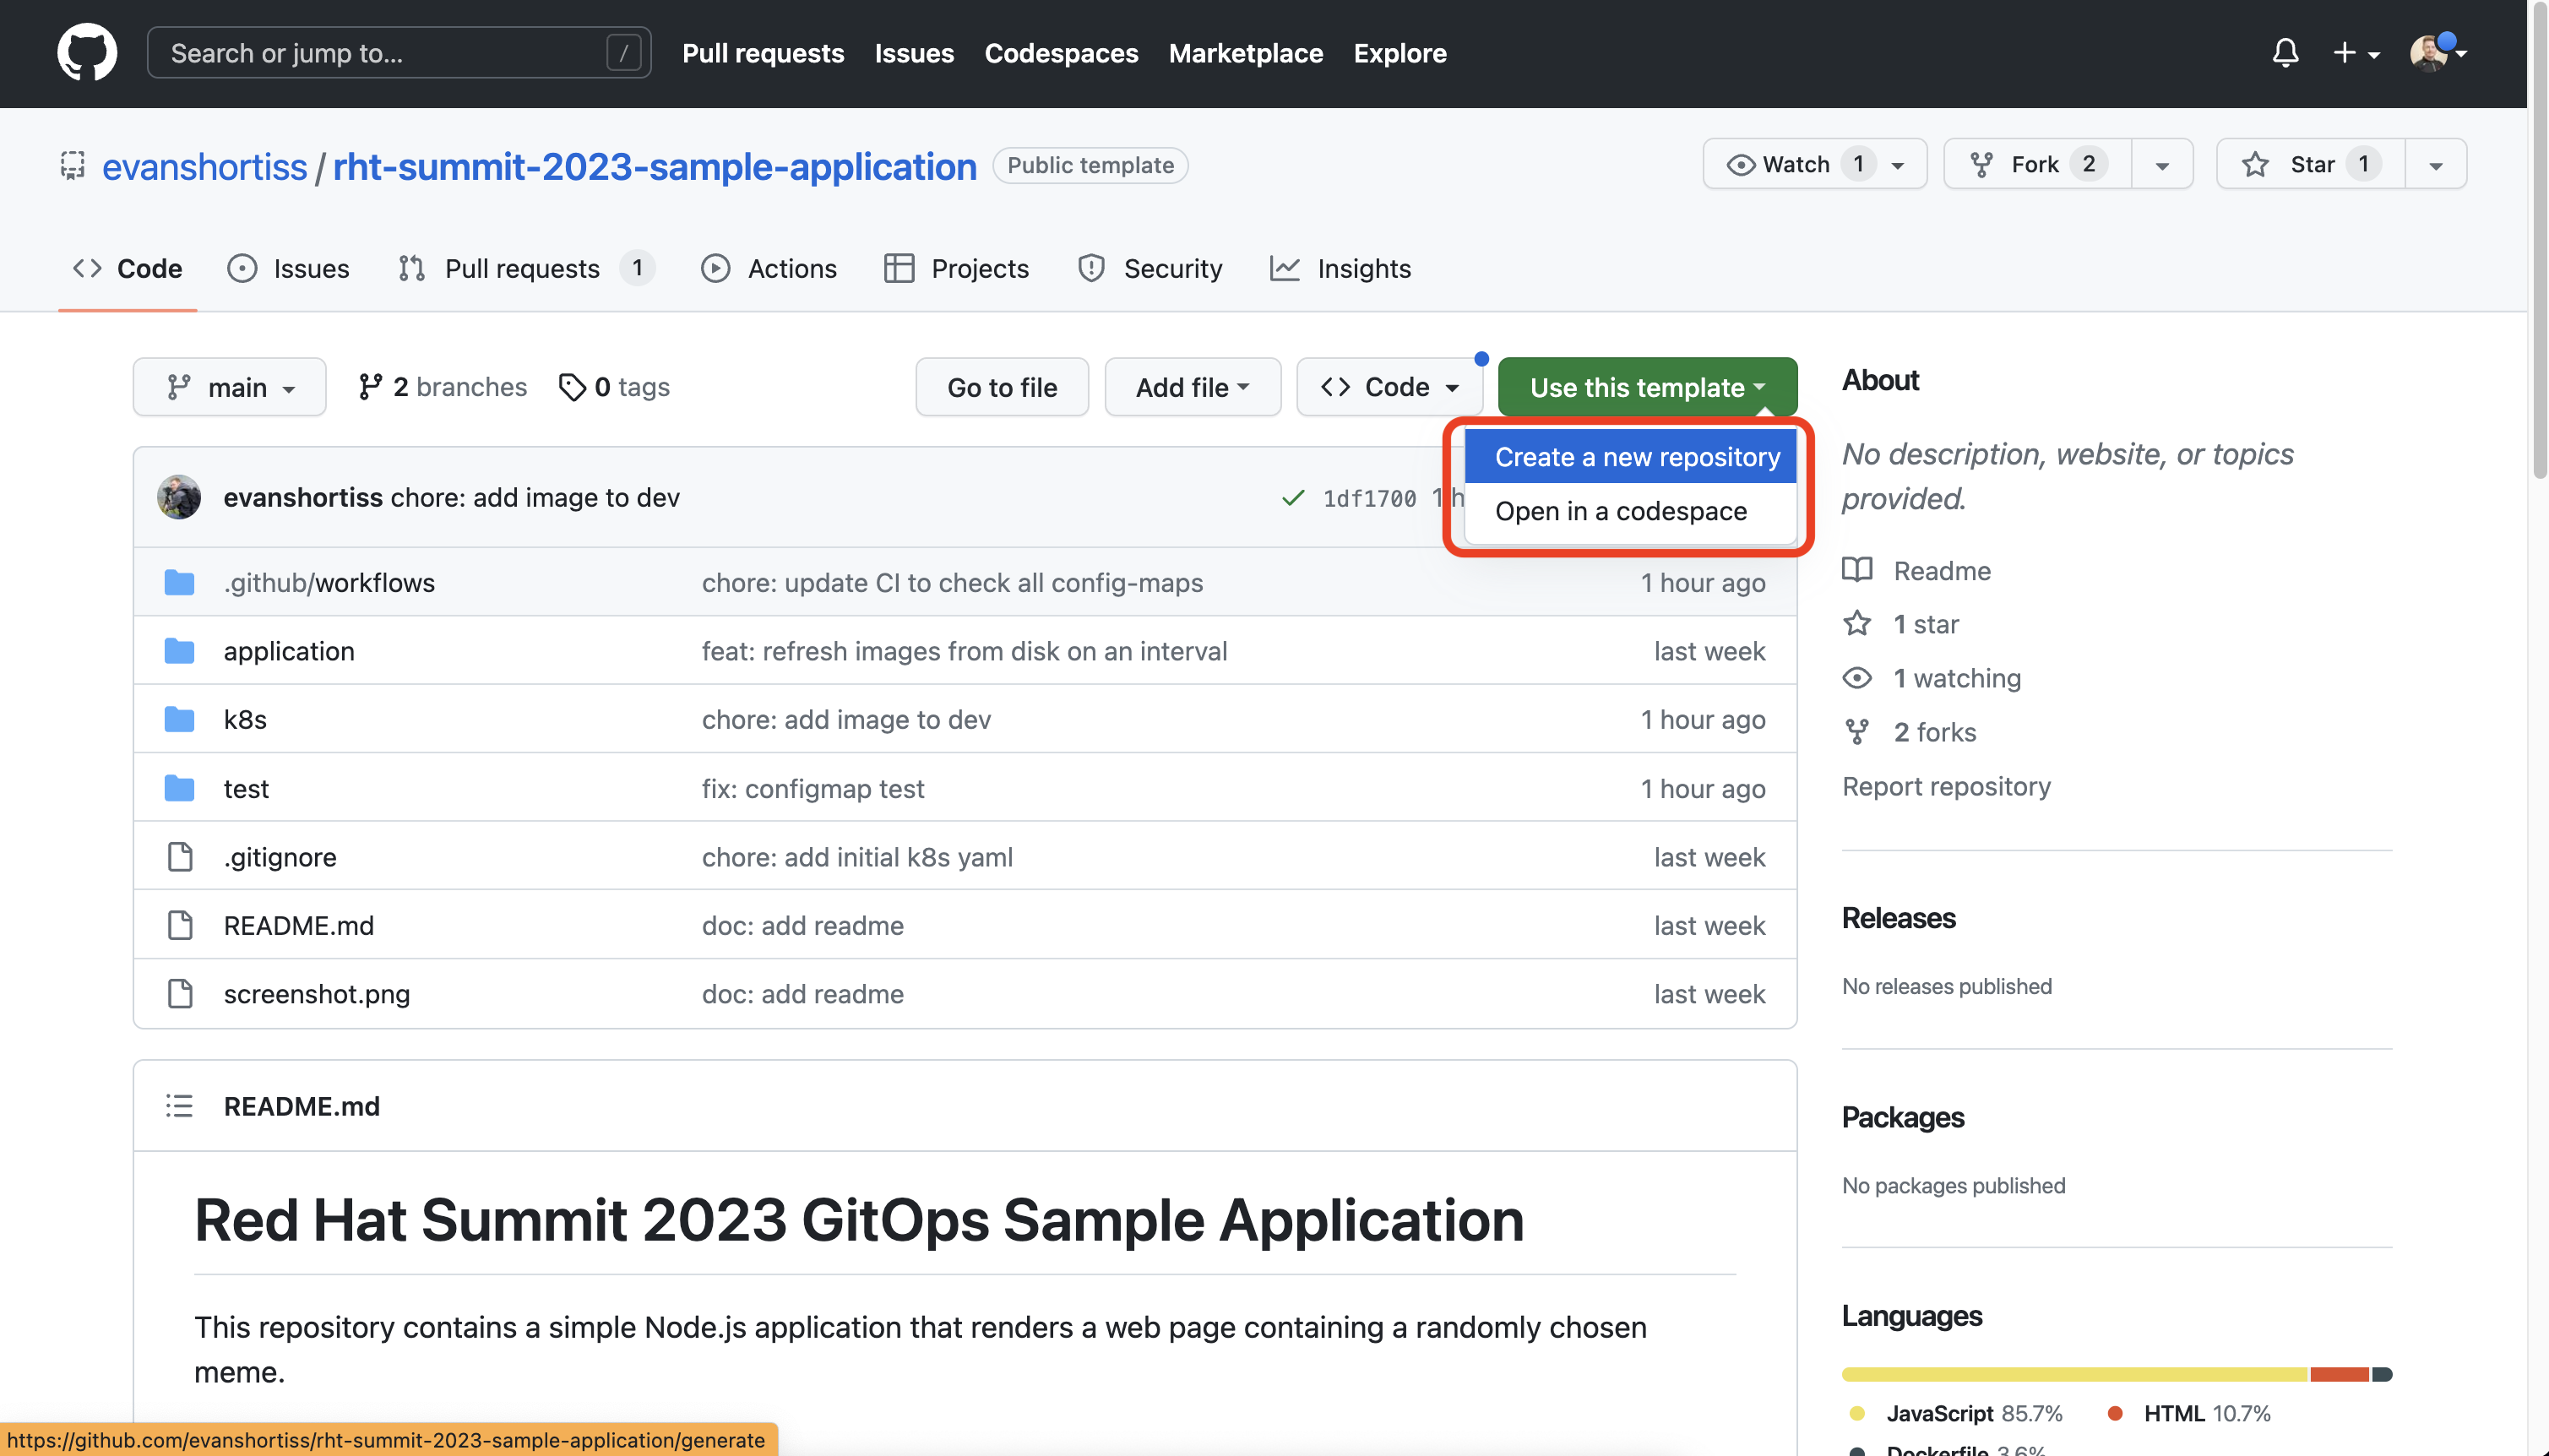The width and height of the screenshot is (2549, 1456).
Task: Open commit fix: configmap test
Action: (813, 788)
